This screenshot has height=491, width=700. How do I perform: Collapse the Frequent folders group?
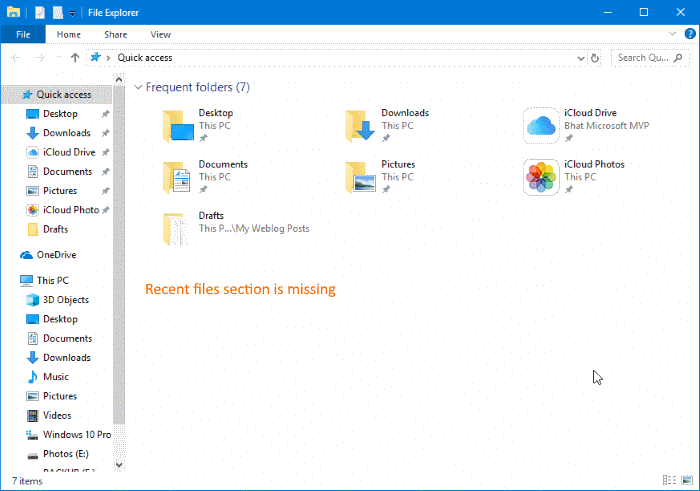click(138, 87)
